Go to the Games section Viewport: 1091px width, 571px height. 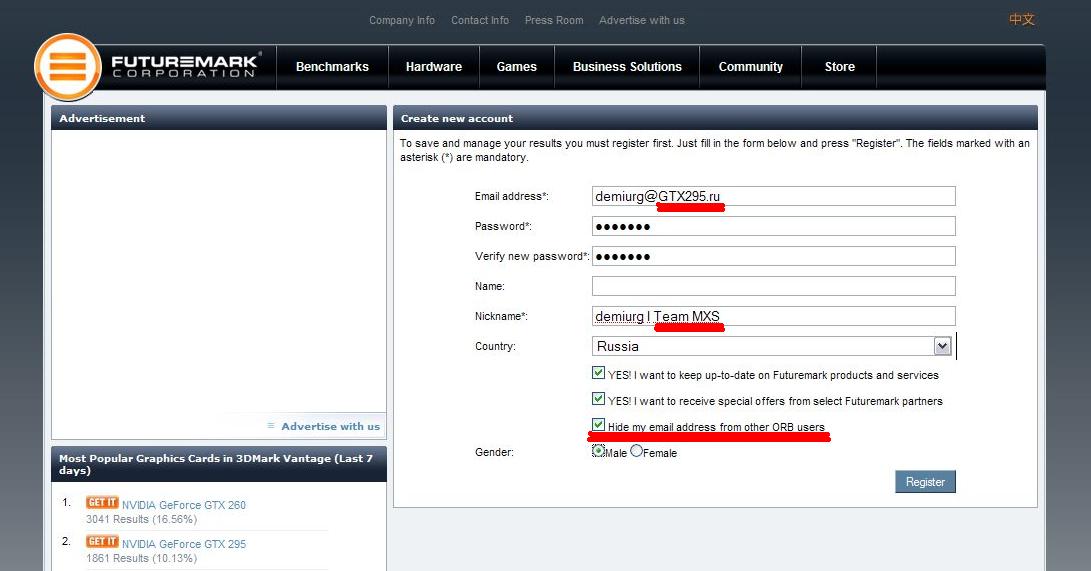coord(516,67)
